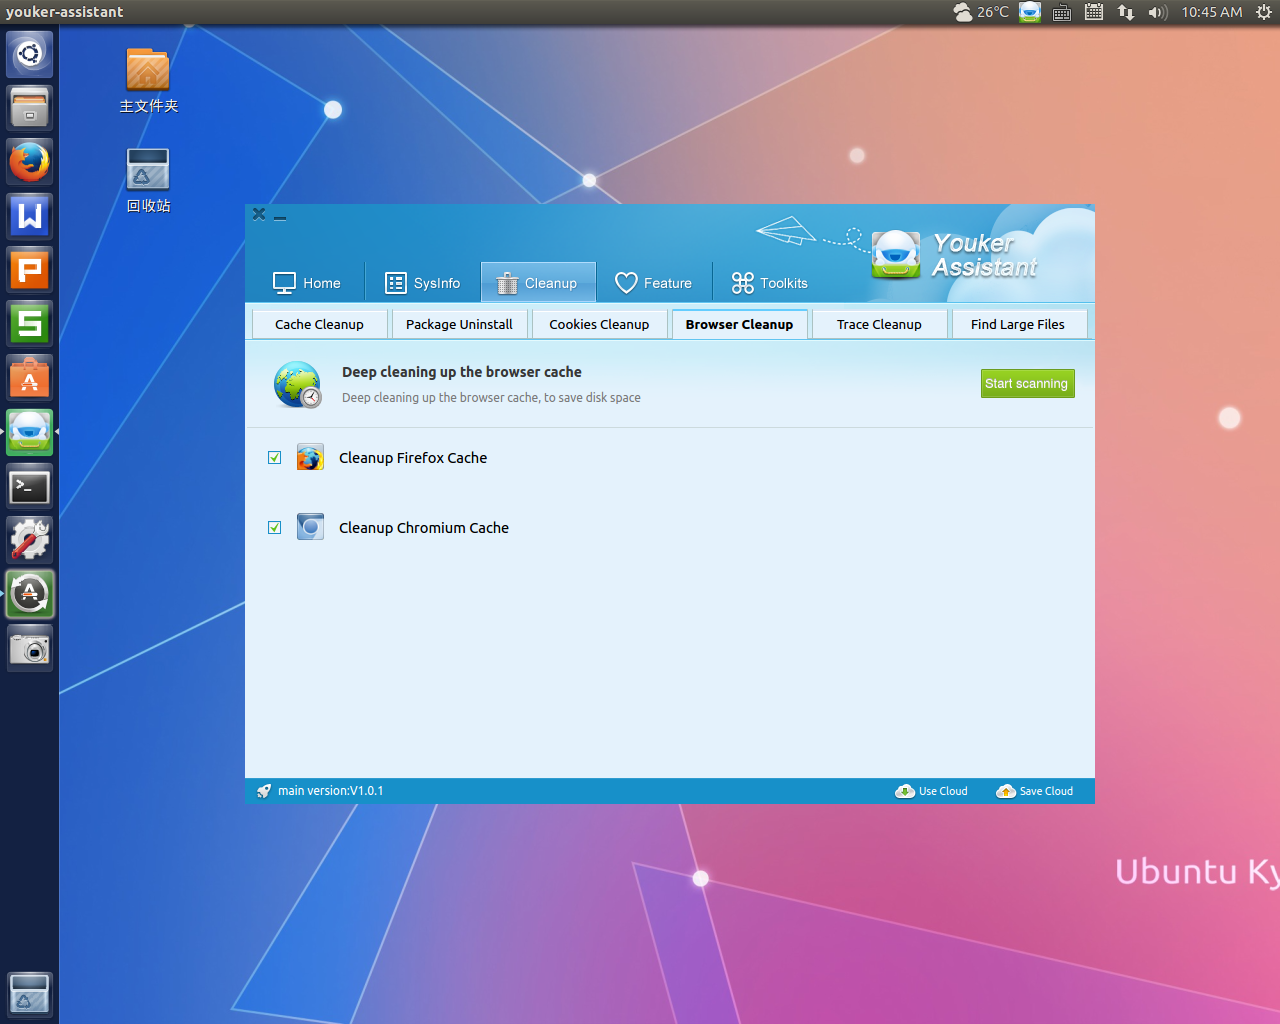The width and height of the screenshot is (1280, 1024).
Task: Open the sound volume indicator
Action: pyautogui.click(x=1158, y=12)
